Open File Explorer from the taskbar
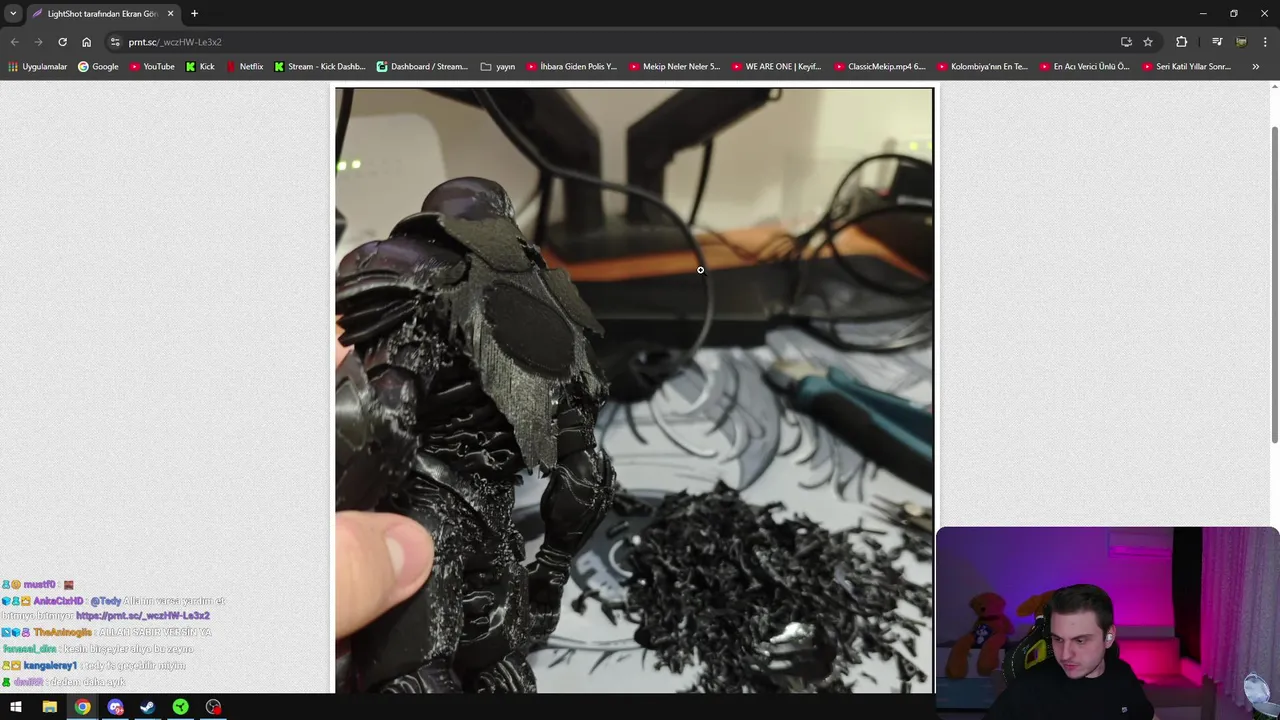This screenshot has width=1280, height=720. pos(49,707)
